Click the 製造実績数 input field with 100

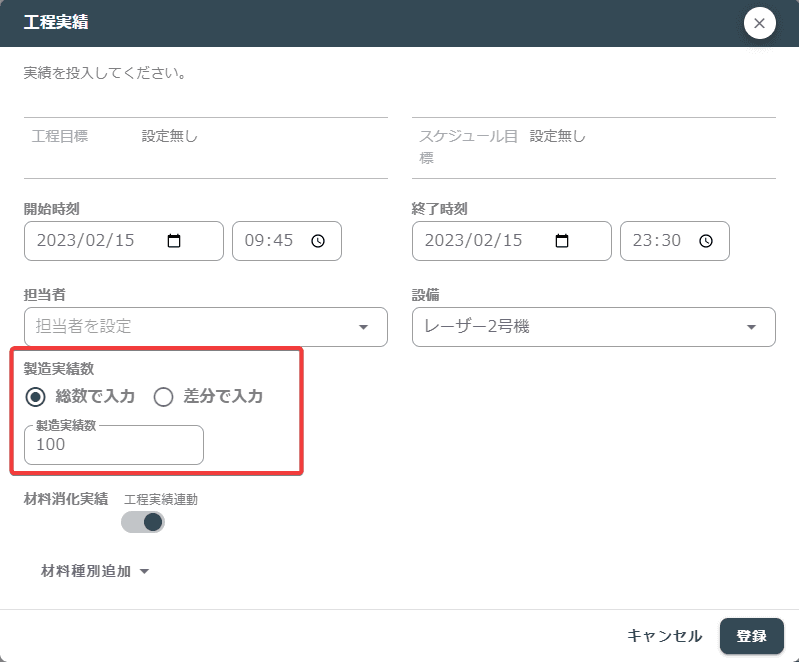114,445
